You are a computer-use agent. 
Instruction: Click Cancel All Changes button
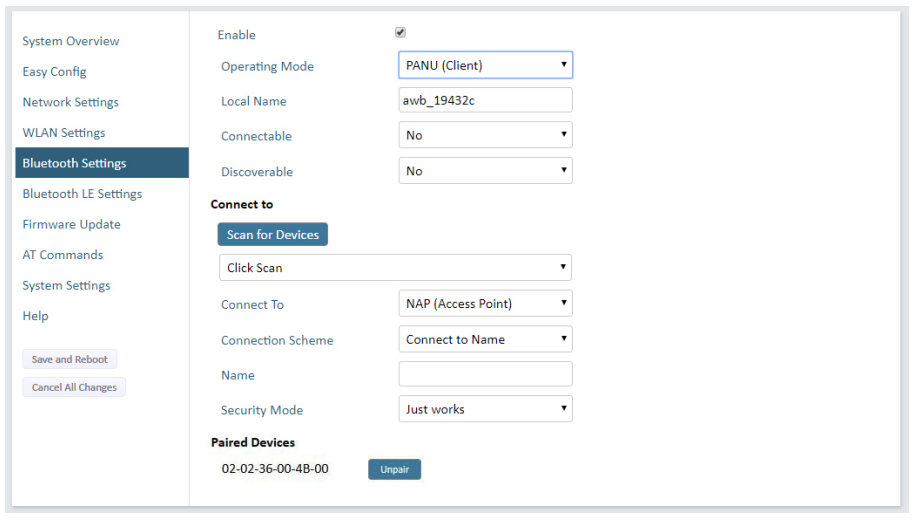pyautogui.click(x=75, y=387)
